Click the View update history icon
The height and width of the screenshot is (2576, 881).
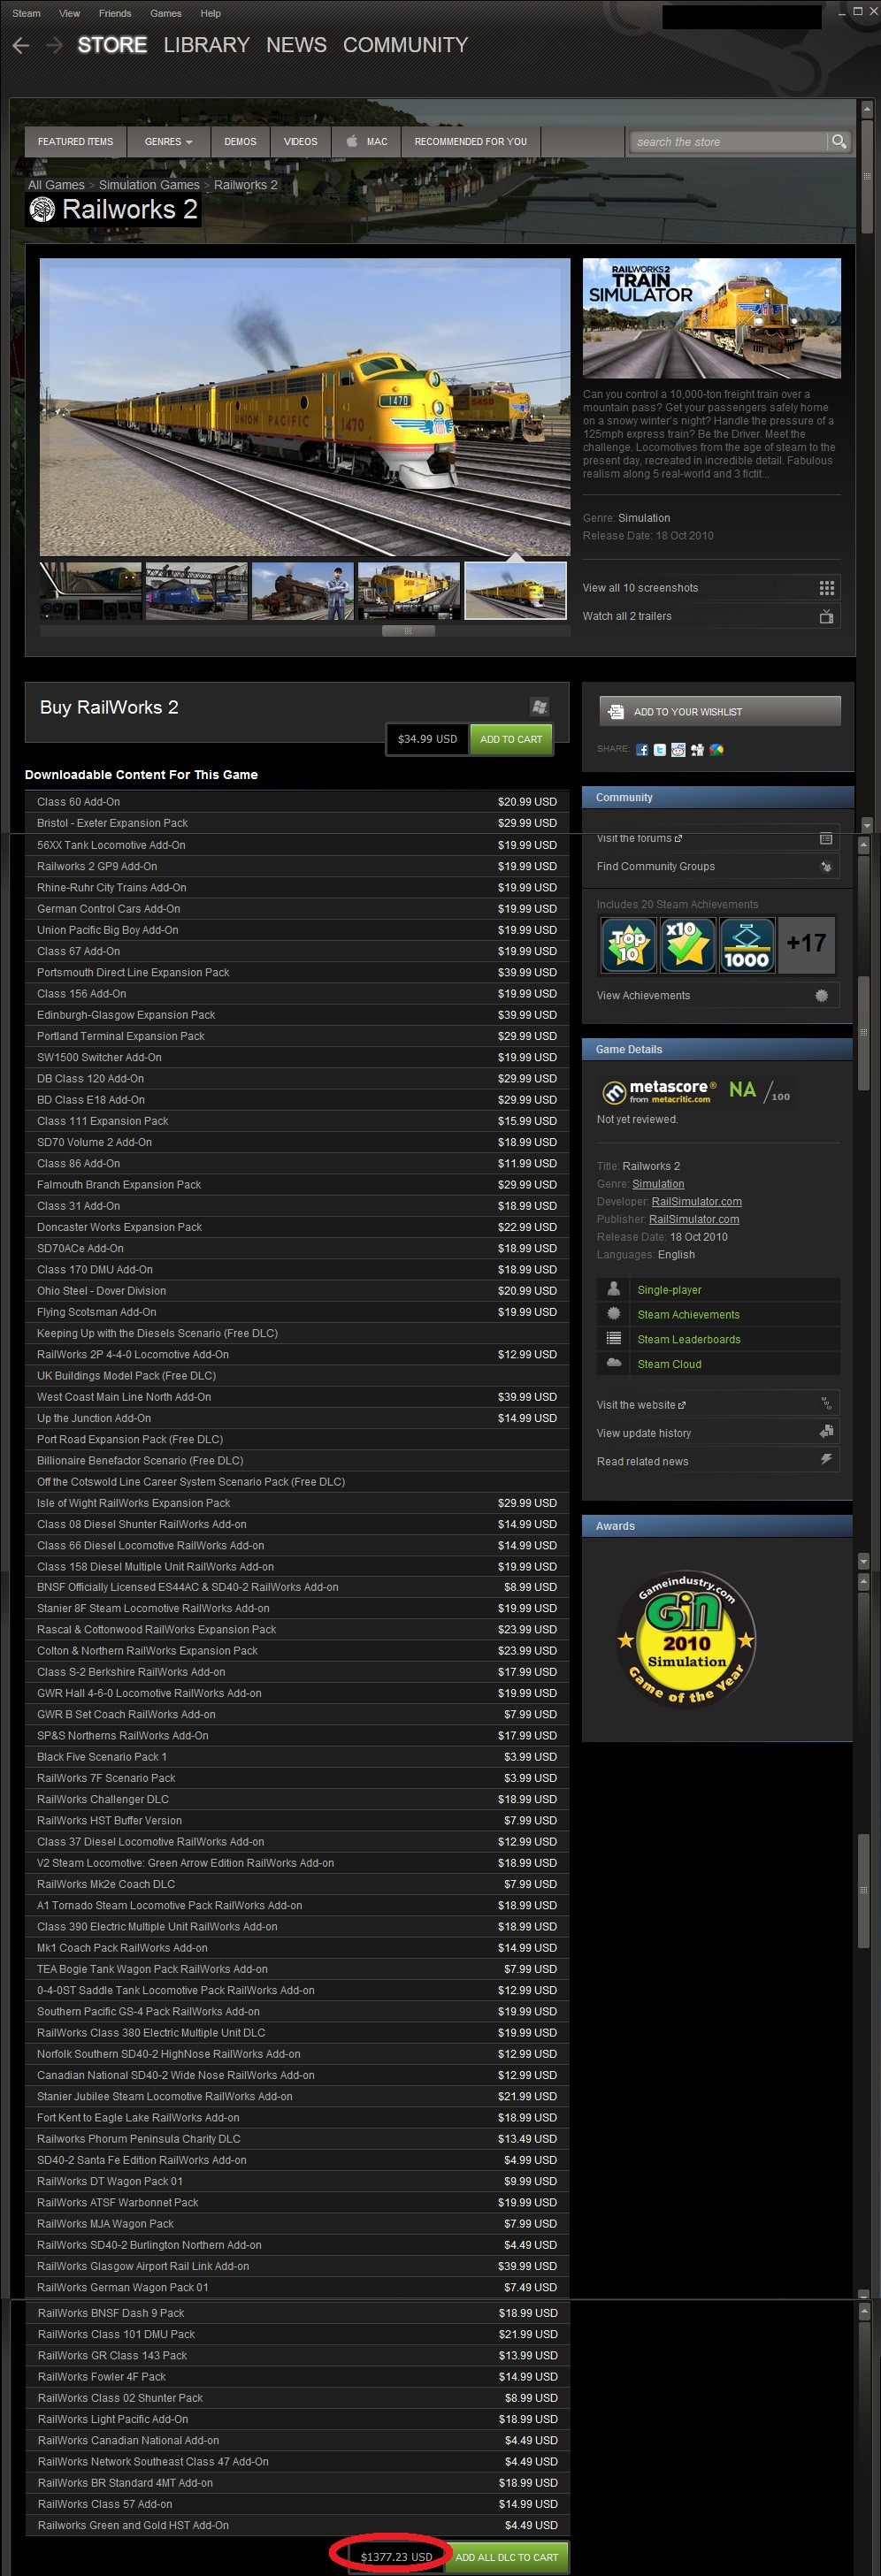pos(826,1432)
